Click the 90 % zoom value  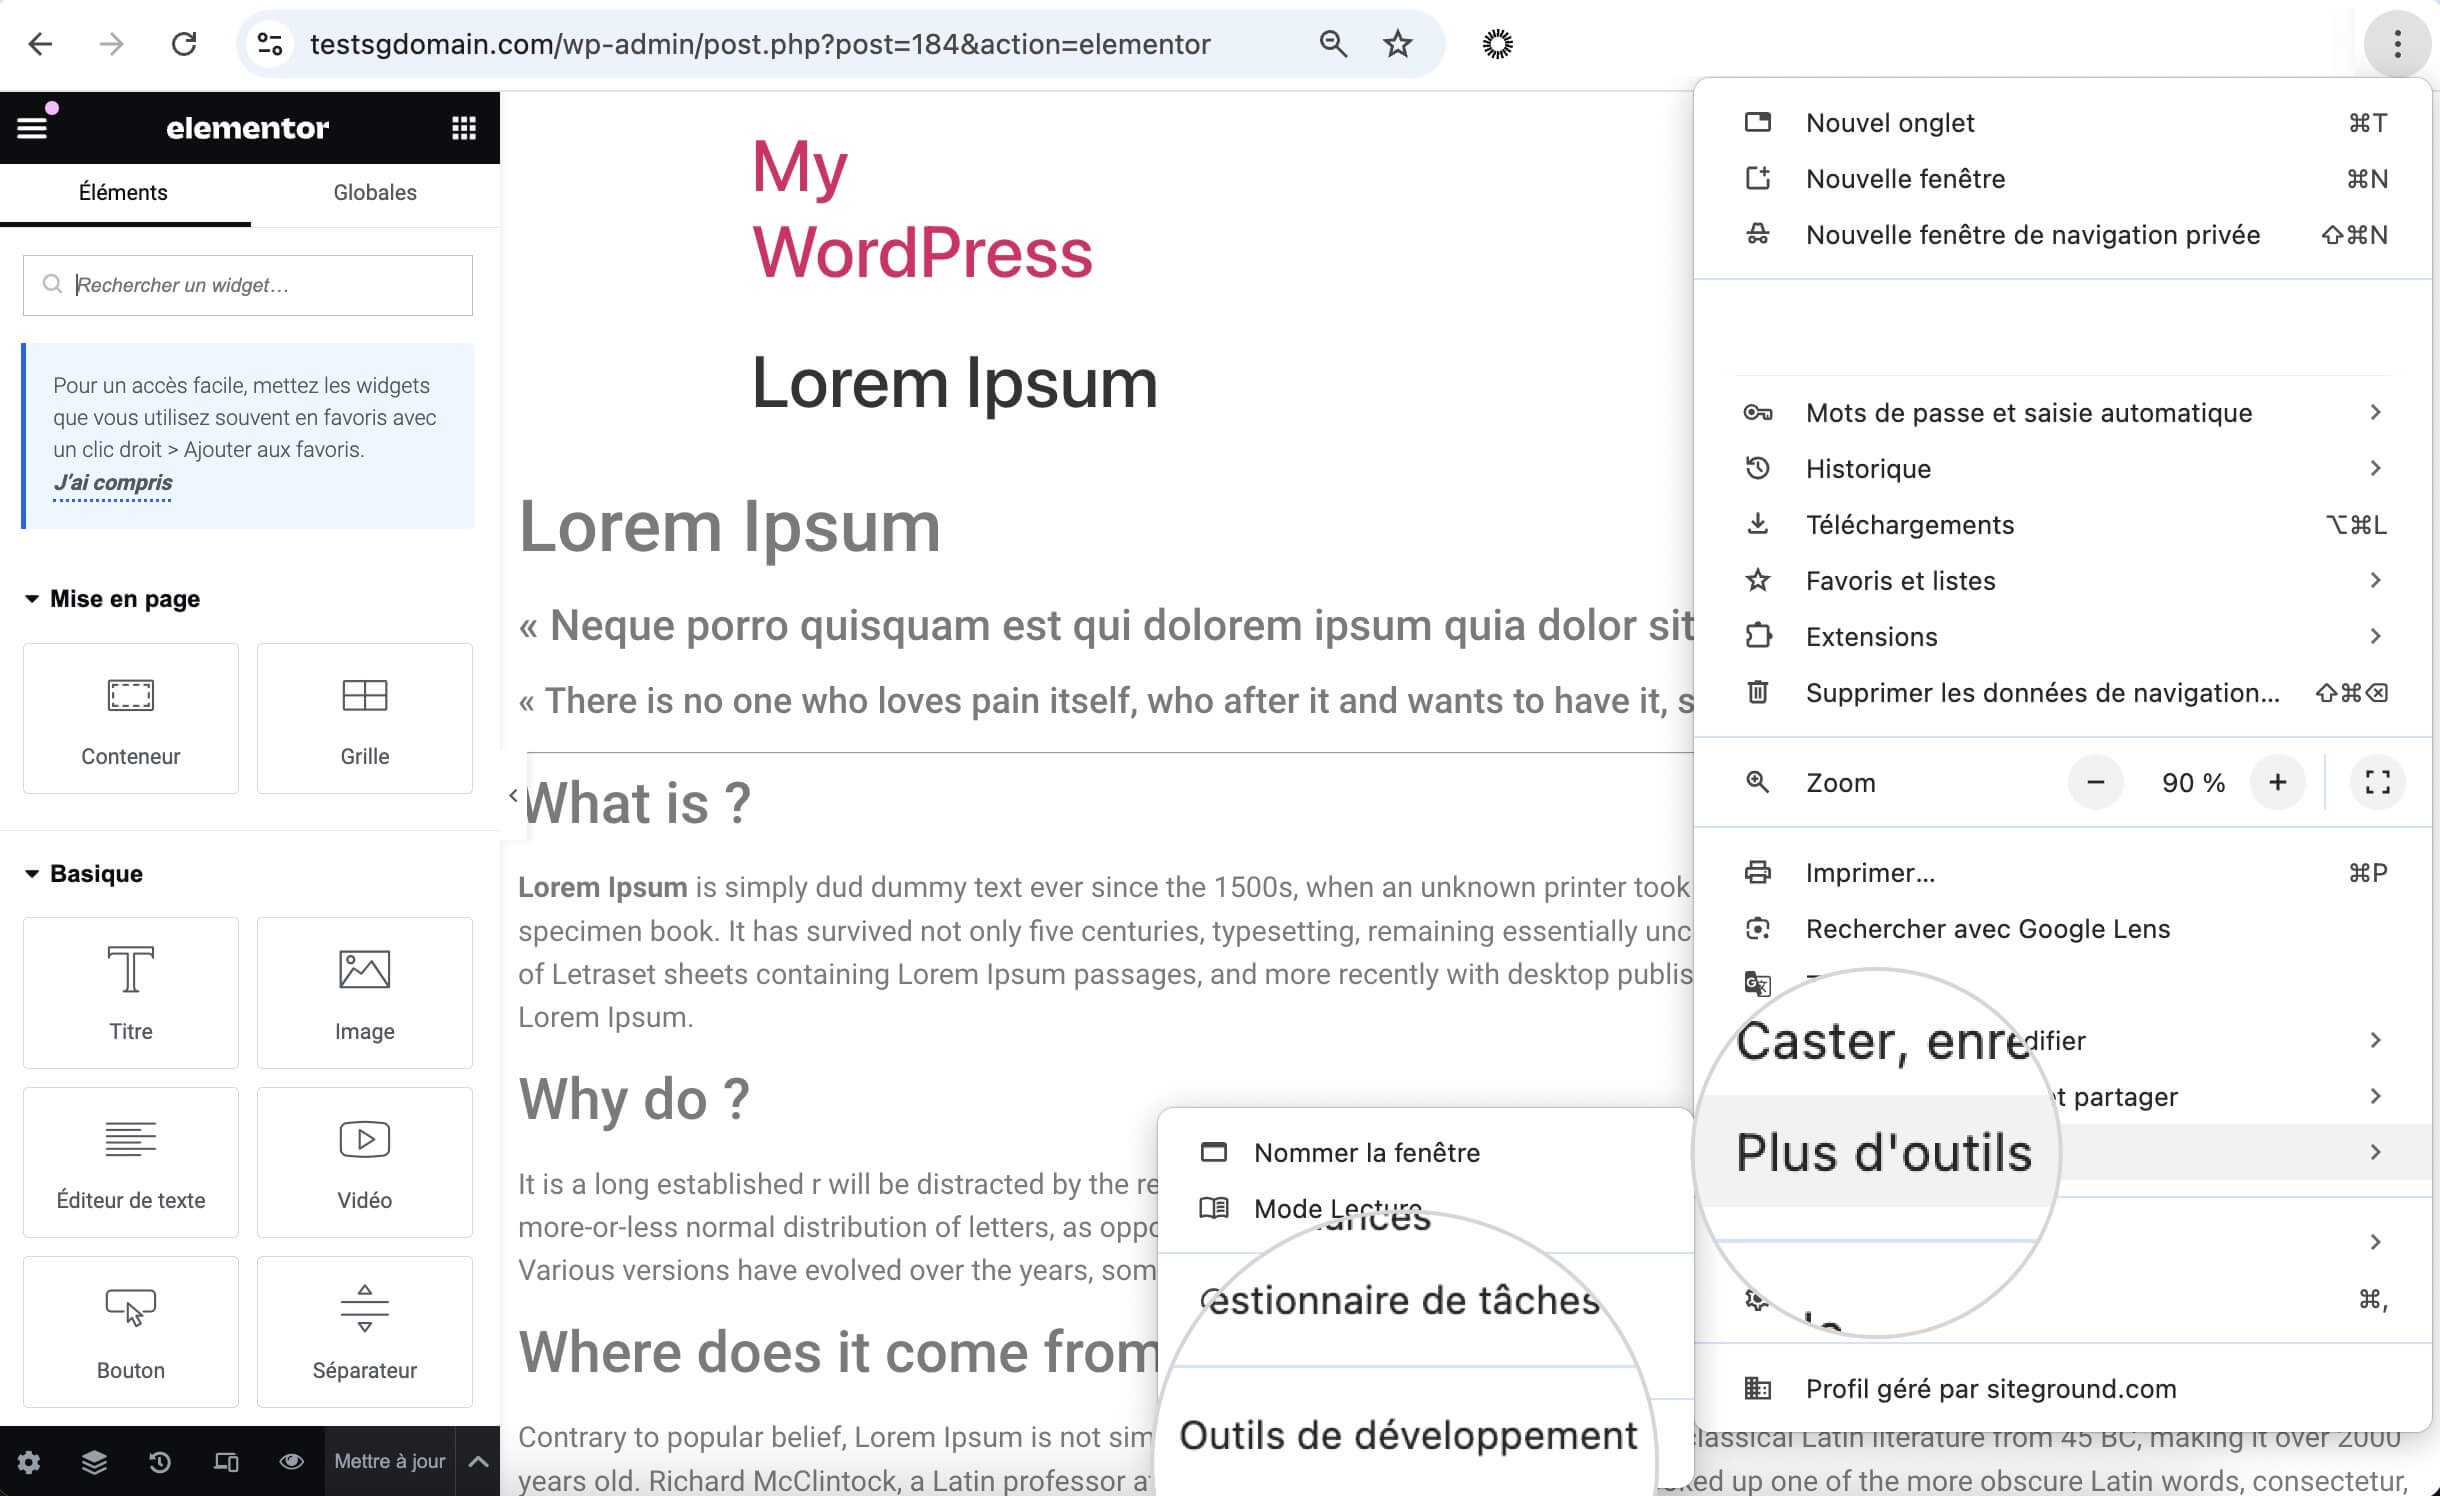coord(2193,783)
